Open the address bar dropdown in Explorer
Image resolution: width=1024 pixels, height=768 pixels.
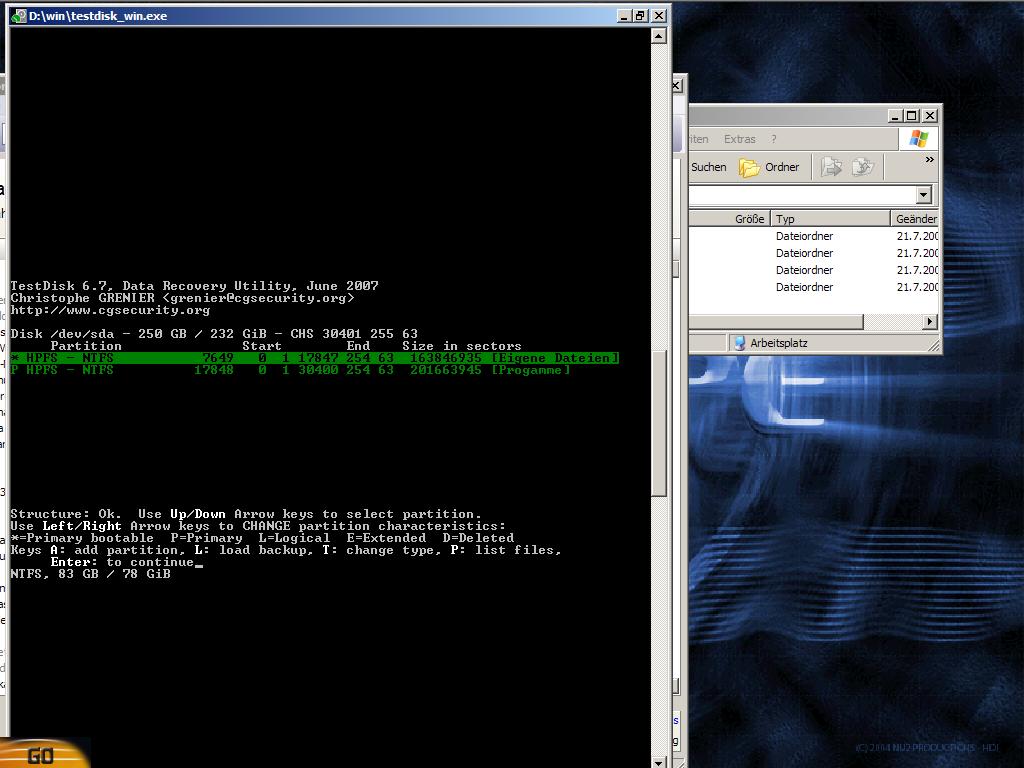pos(923,195)
